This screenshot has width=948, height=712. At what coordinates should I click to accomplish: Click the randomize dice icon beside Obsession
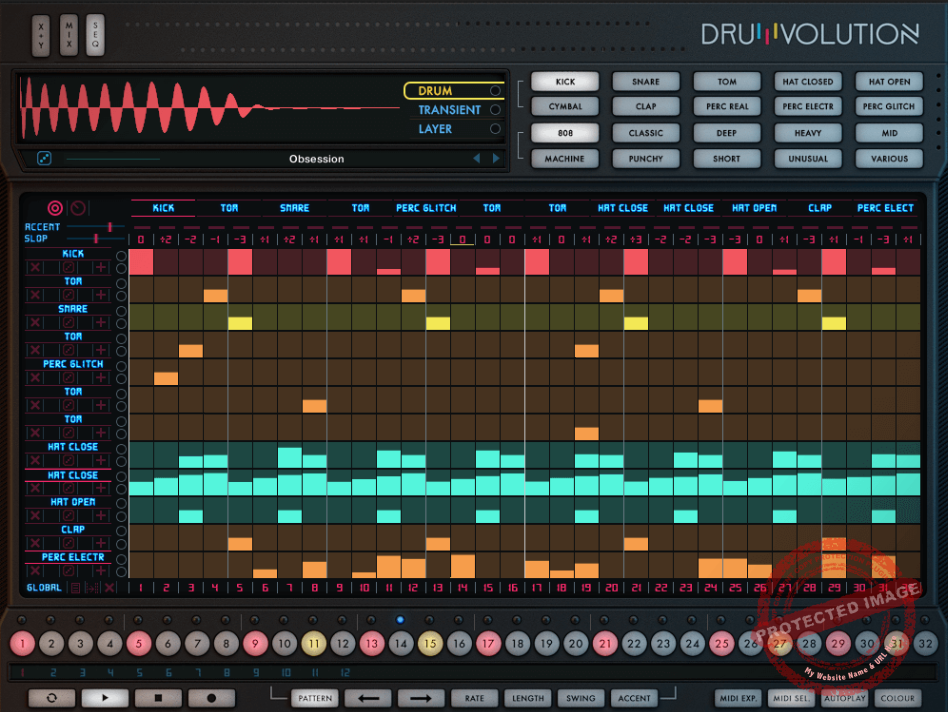[x=44, y=158]
